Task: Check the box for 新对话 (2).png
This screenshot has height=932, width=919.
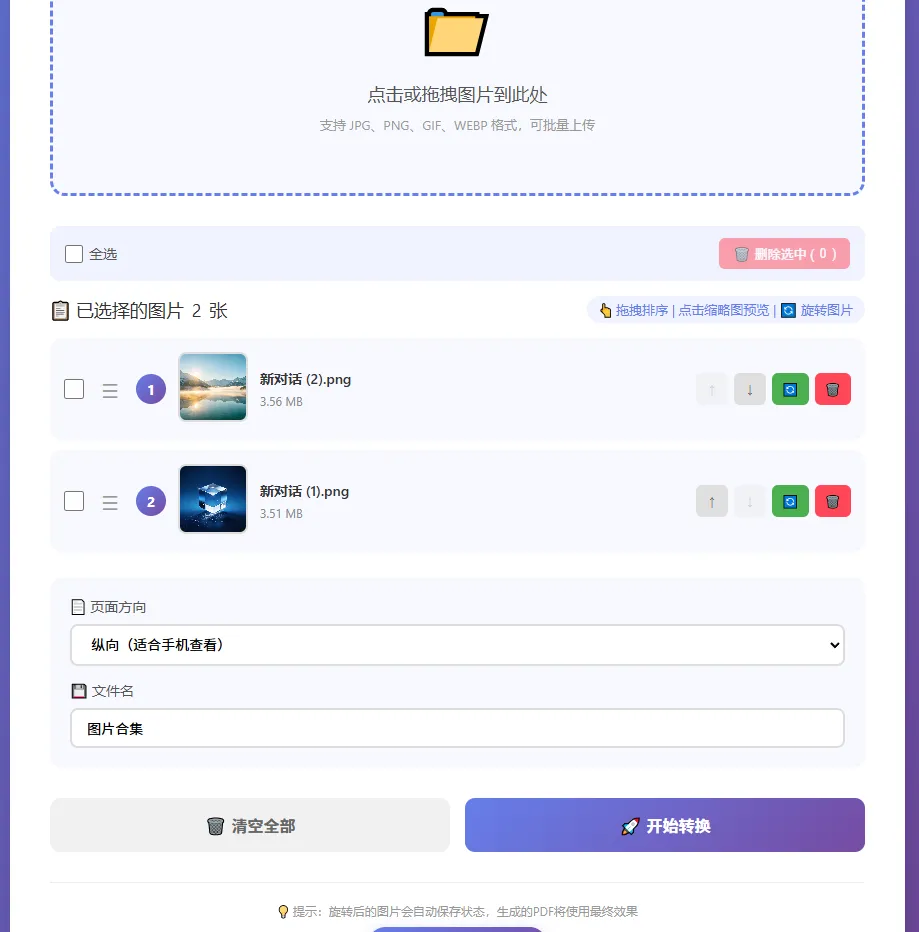Action: [x=74, y=389]
